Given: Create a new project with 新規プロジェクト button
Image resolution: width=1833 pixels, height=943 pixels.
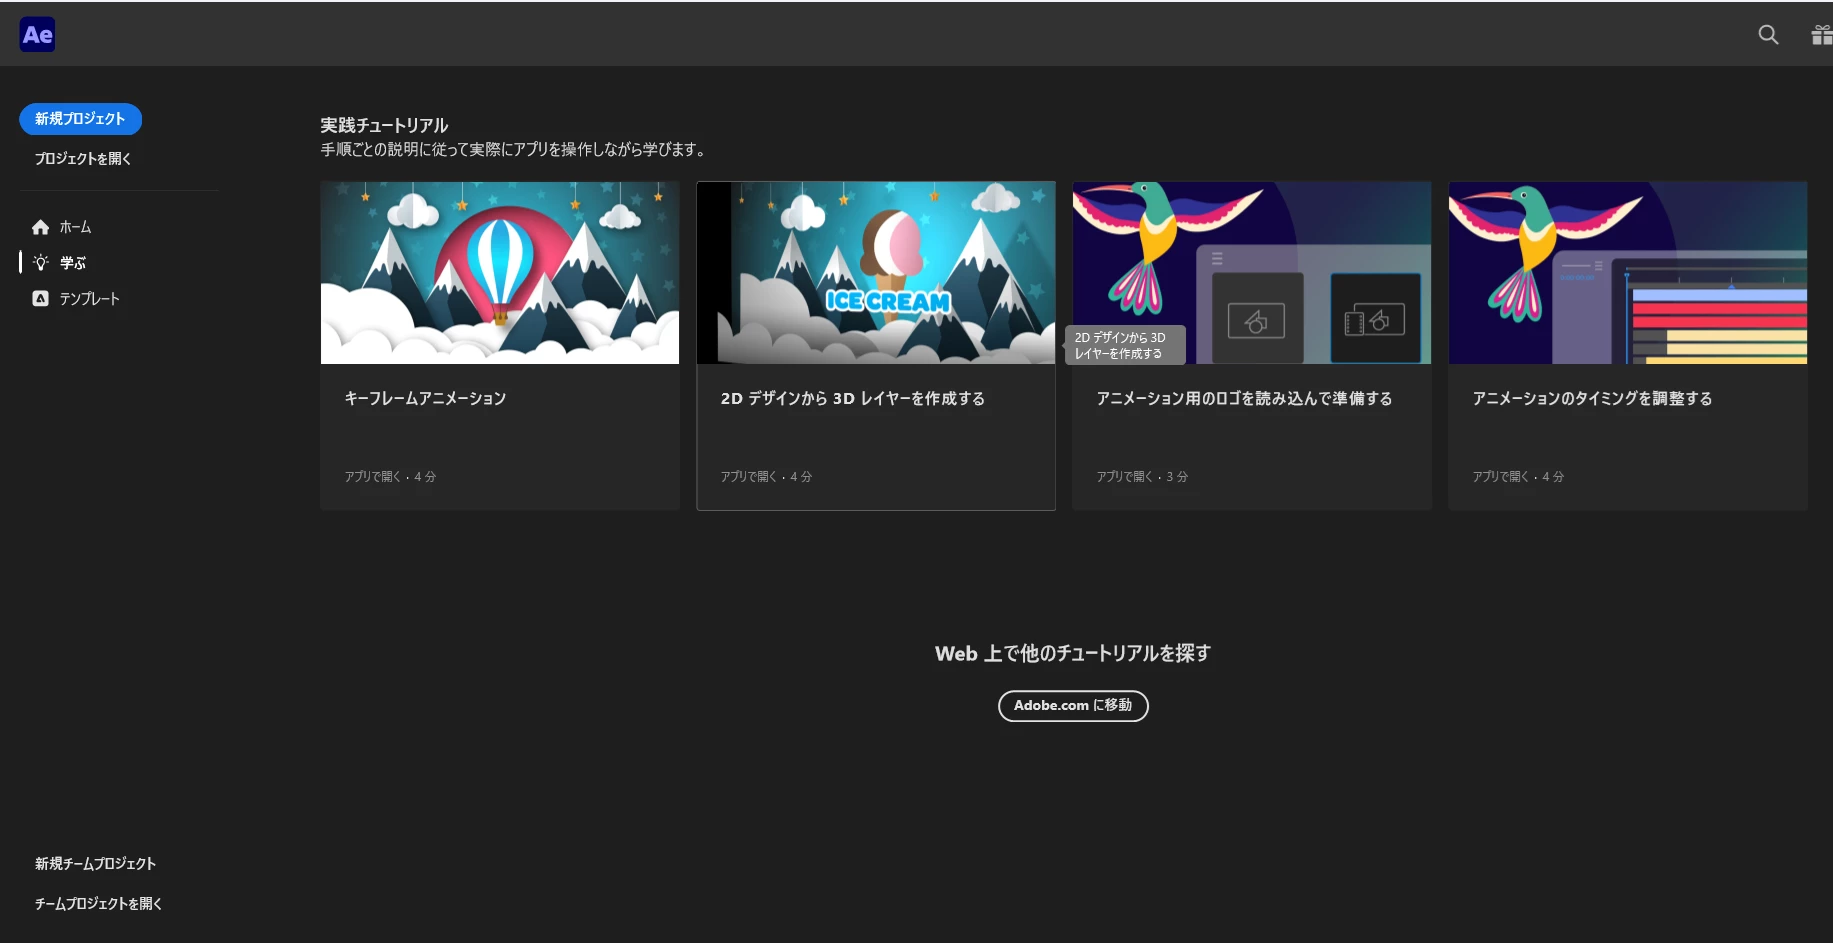Looking at the screenshot, I should [x=80, y=119].
